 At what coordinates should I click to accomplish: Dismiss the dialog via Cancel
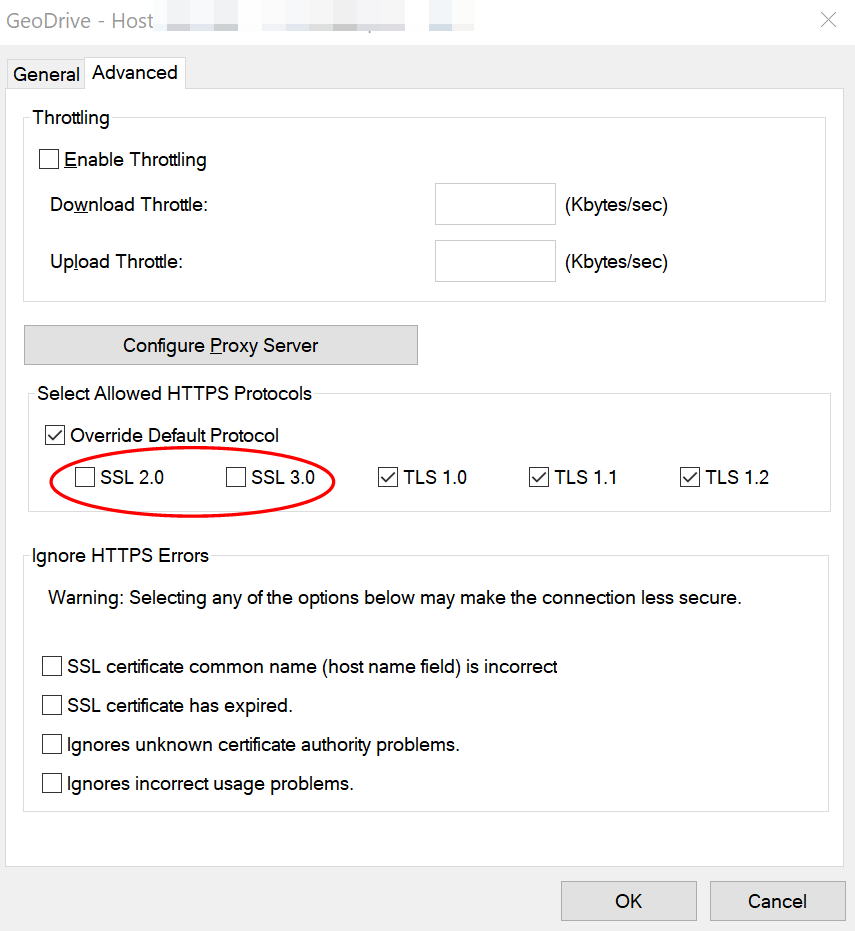coord(778,901)
